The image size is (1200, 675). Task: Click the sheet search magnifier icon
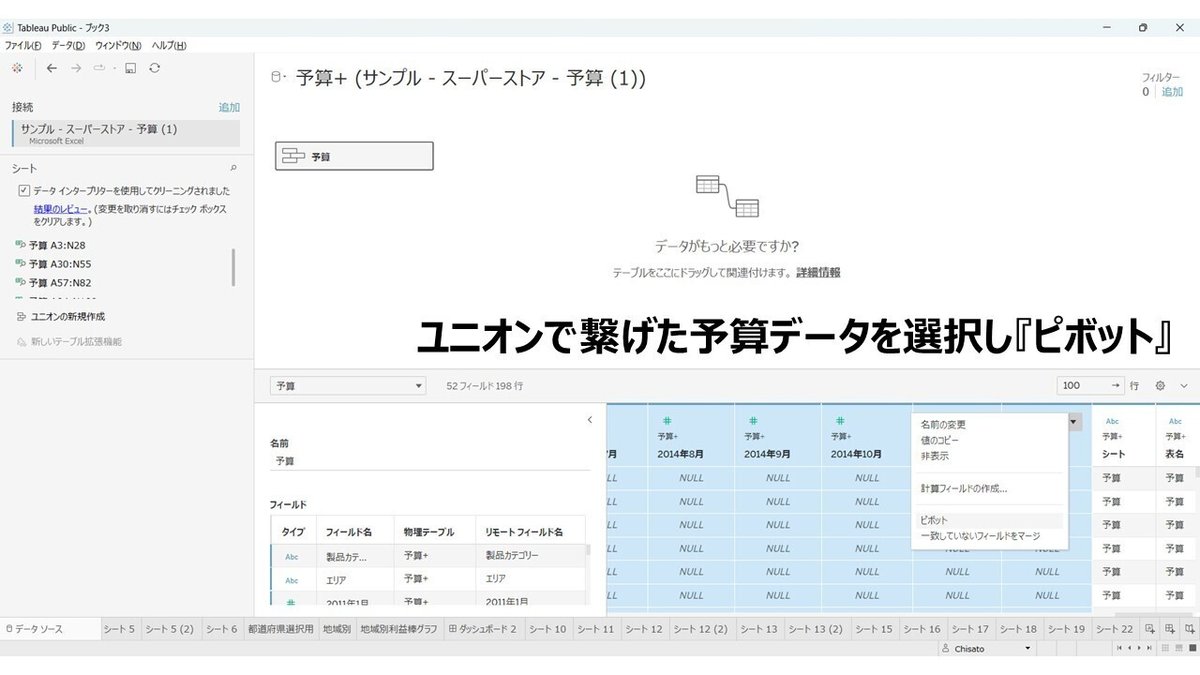pos(234,169)
